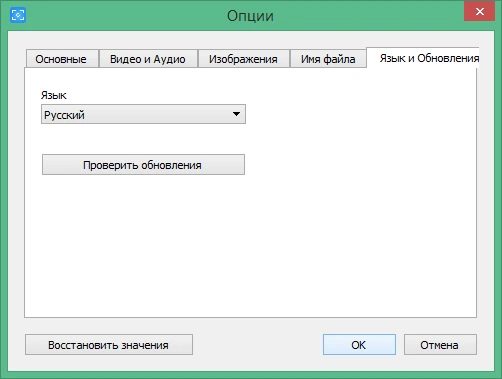
Task: Click the Восстановить значения button
Action: pos(109,345)
